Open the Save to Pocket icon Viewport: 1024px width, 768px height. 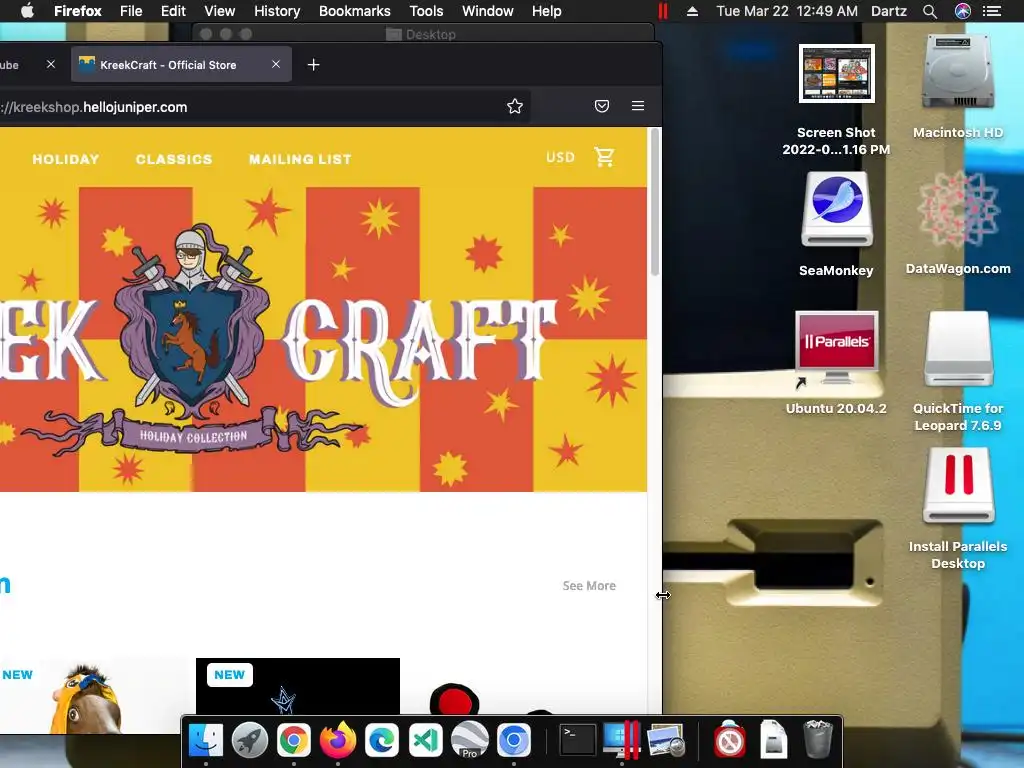click(x=601, y=106)
